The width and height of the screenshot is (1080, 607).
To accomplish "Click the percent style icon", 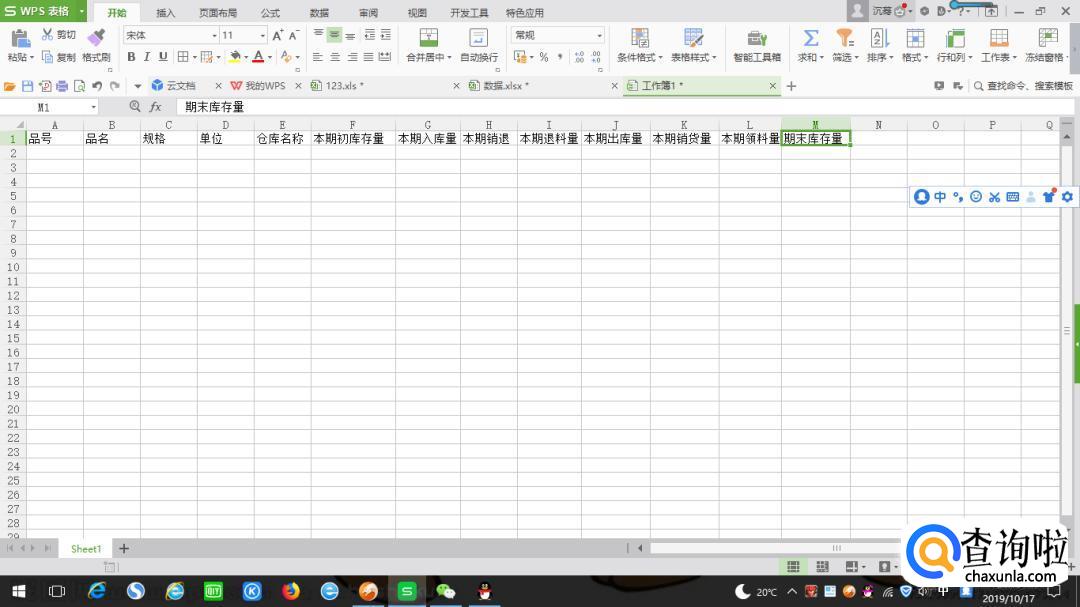I will click(x=543, y=57).
